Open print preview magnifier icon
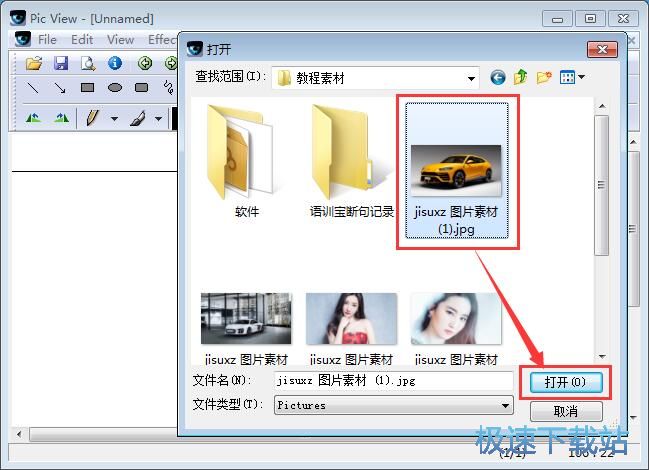 88,63
